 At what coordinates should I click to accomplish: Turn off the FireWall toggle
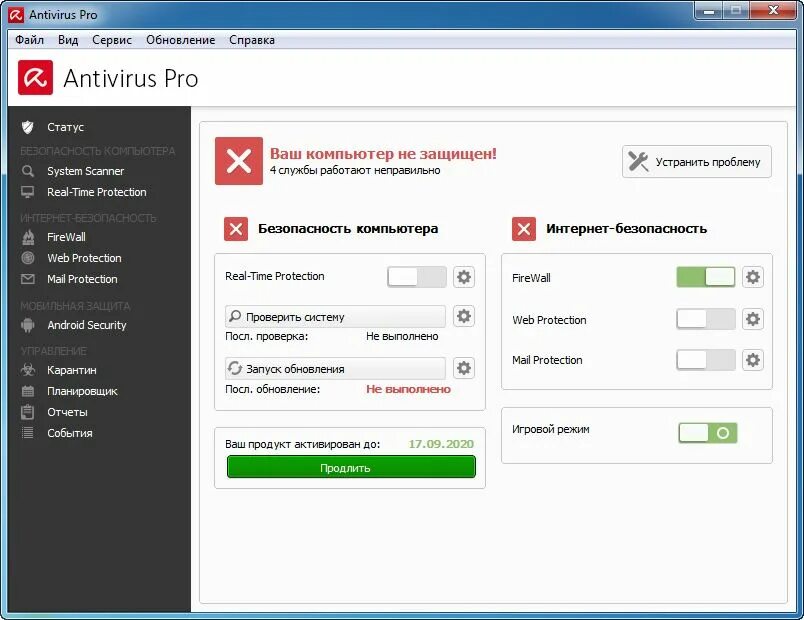click(x=706, y=277)
